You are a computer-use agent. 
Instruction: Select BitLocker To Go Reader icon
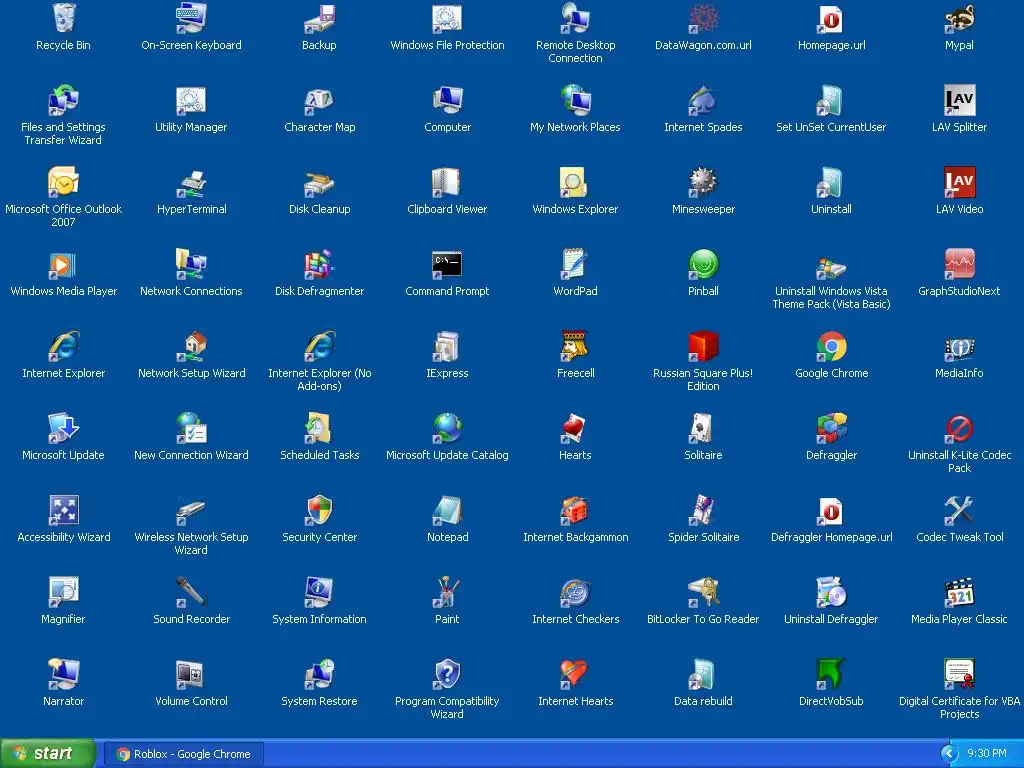click(703, 592)
